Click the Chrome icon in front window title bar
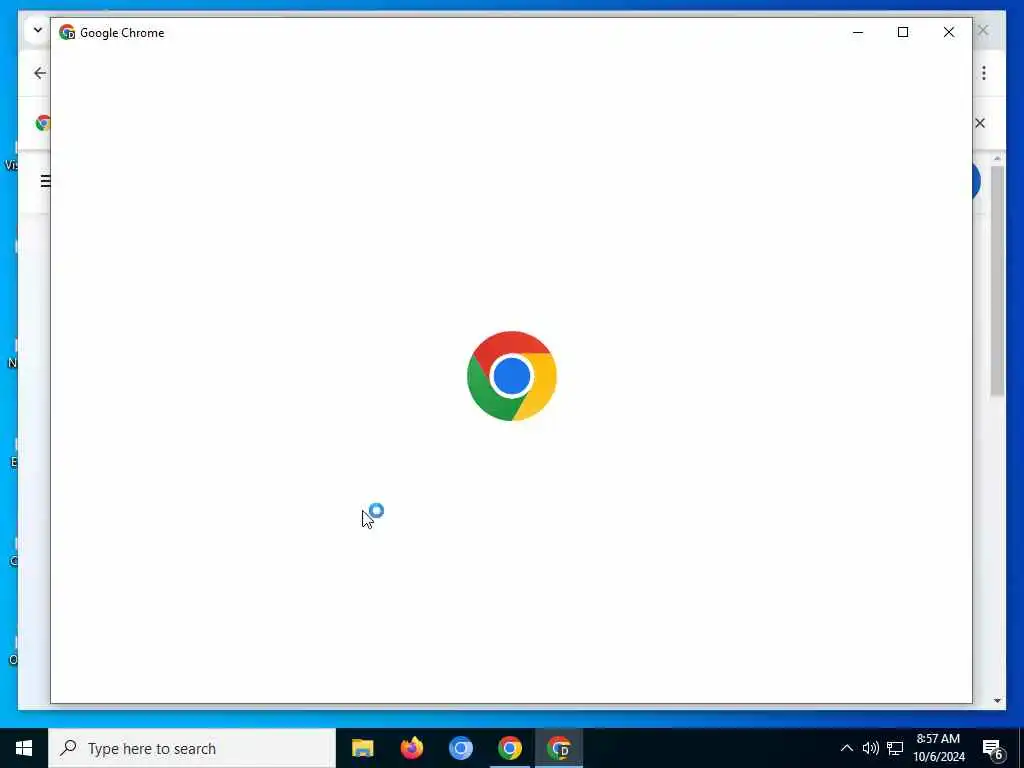1024x768 pixels. pos(67,33)
